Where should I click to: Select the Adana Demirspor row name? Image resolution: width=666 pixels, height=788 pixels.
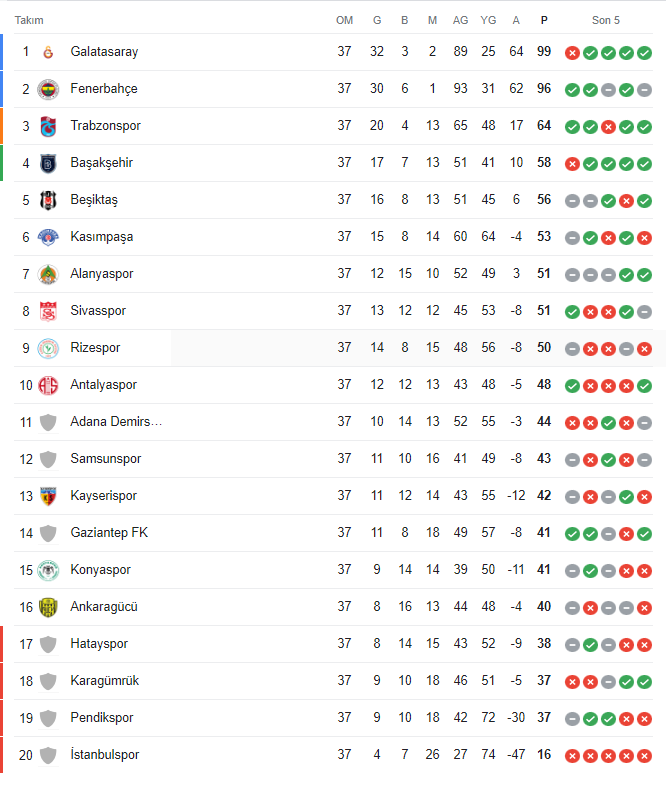click(116, 422)
